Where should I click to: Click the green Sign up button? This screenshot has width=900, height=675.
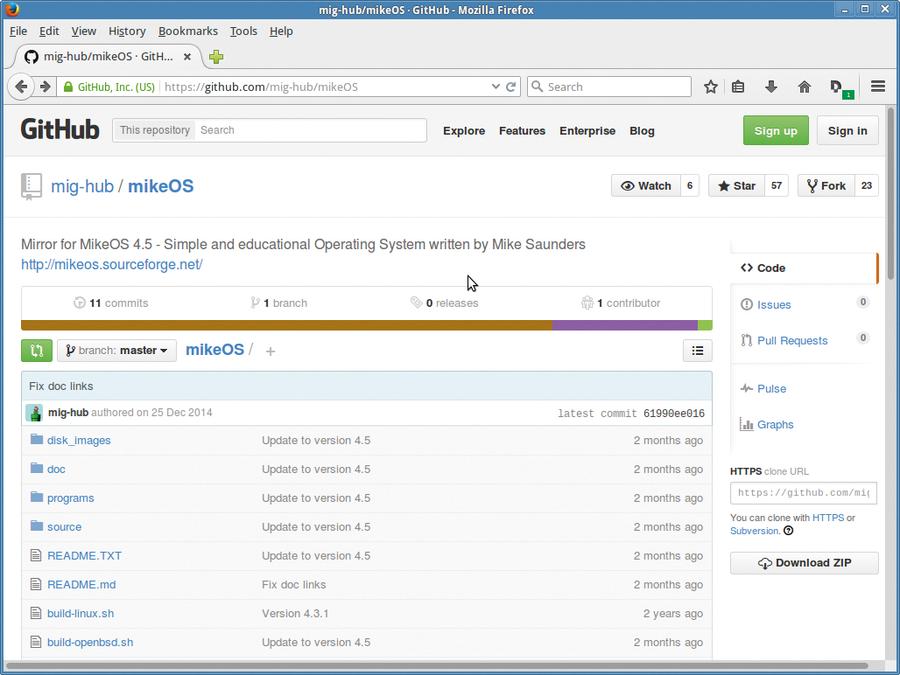775,130
